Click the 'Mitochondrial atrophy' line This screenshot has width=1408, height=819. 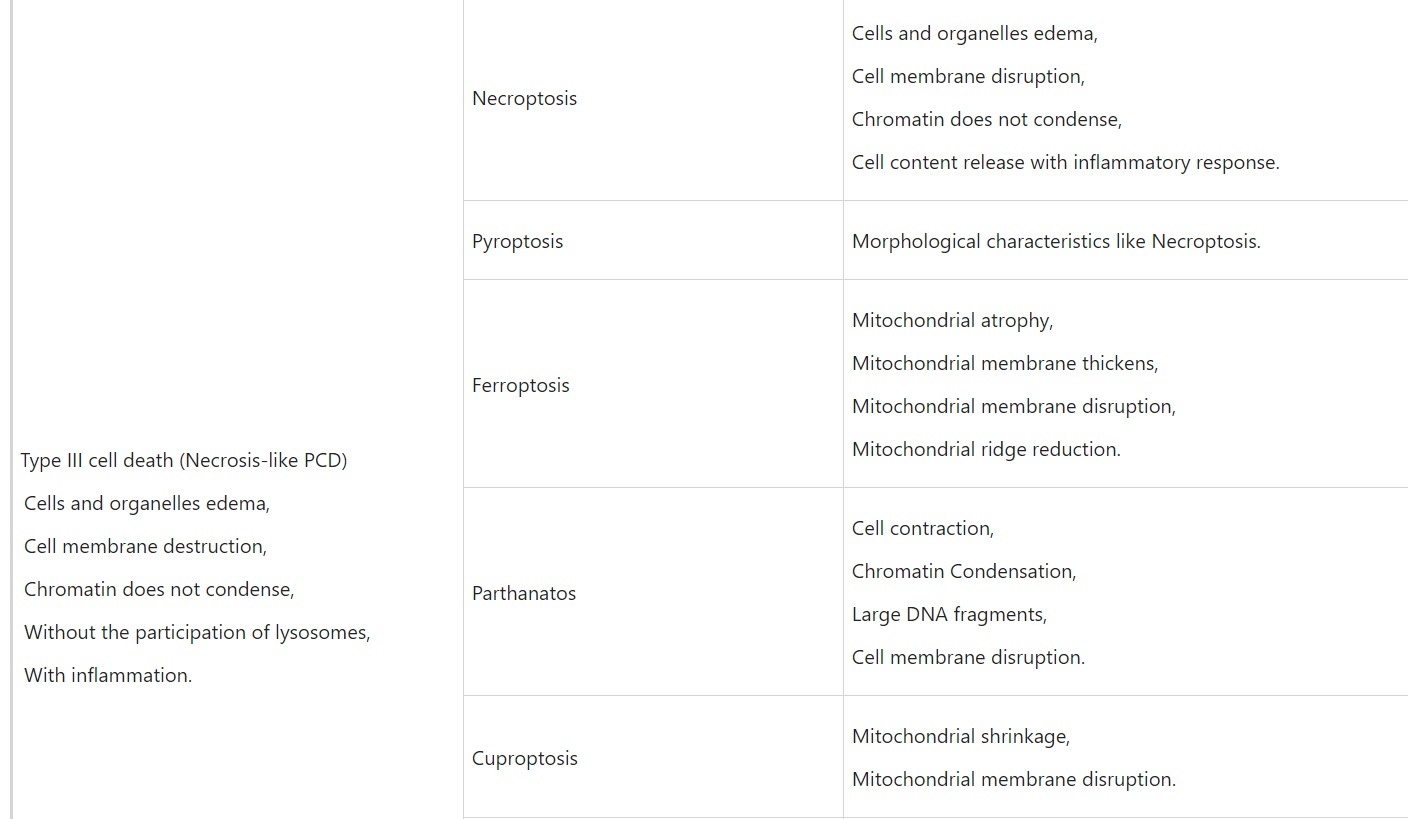click(952, 321)
